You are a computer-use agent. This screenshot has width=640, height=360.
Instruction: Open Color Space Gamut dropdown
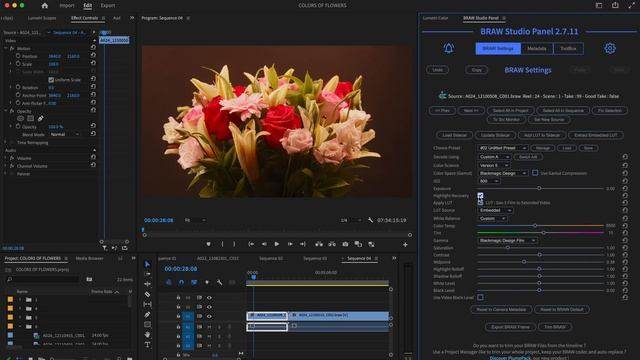click(x=503, y=173)
